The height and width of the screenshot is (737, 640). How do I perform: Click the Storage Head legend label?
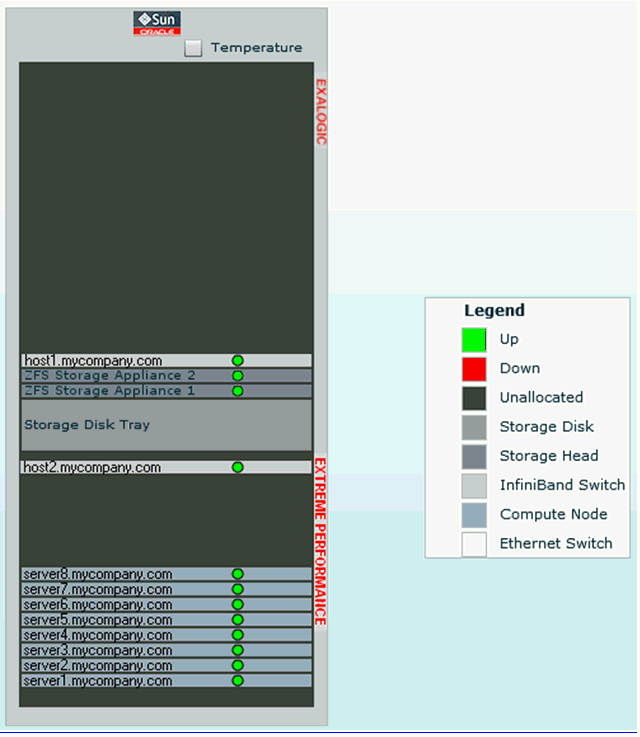(549, 455)
